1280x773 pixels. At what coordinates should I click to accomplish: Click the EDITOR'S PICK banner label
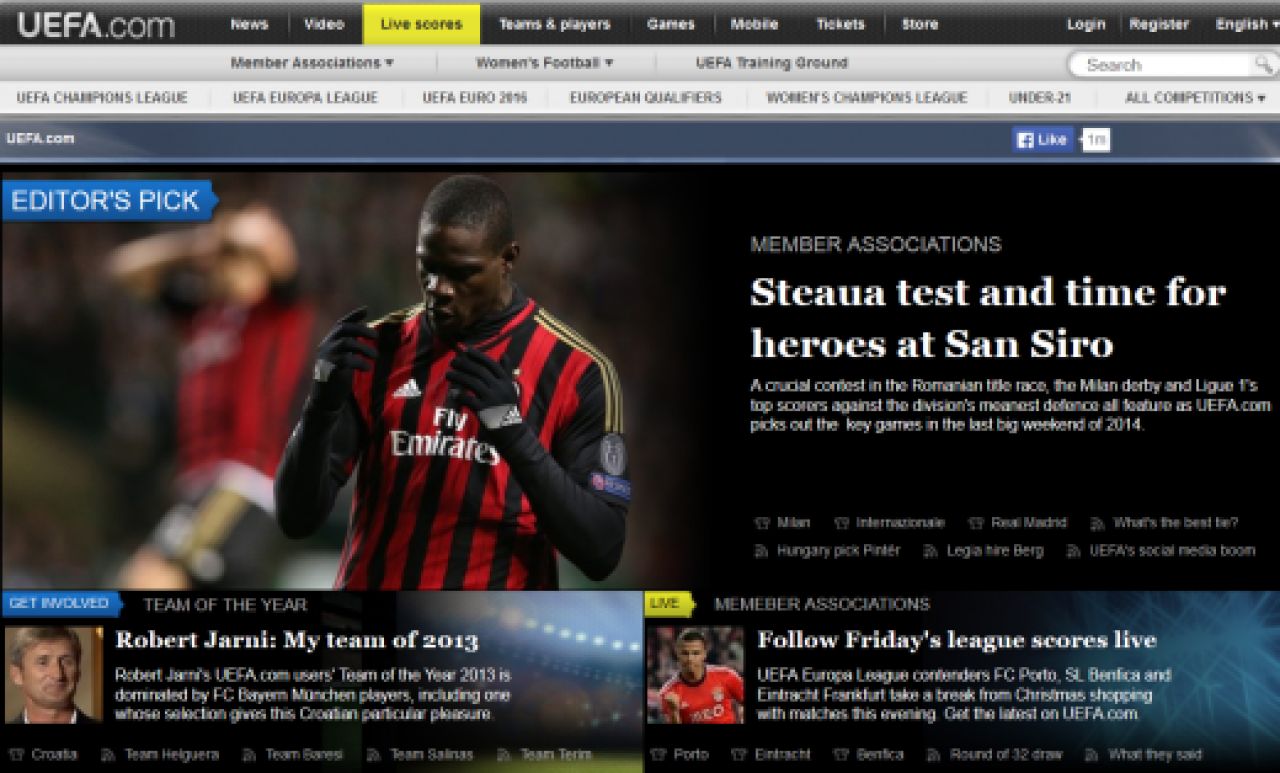108,200
